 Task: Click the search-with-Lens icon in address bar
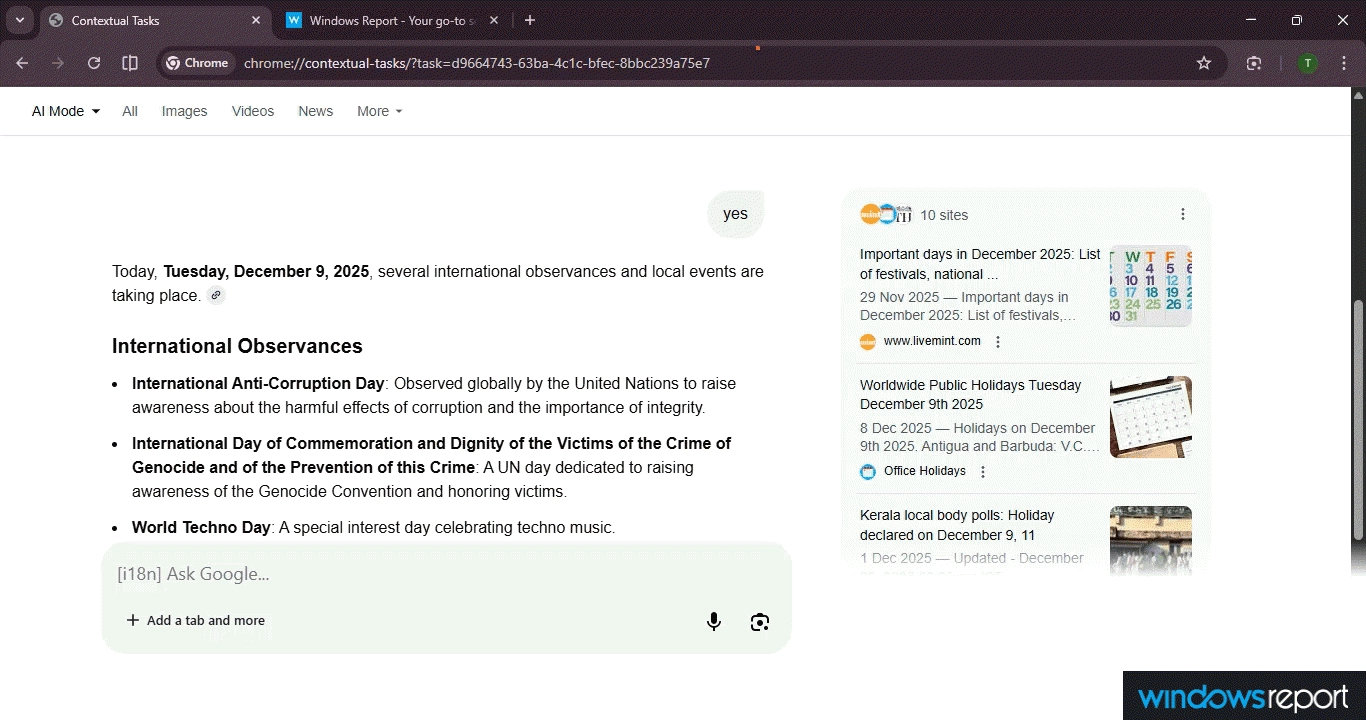click(x=1253, y=62)
